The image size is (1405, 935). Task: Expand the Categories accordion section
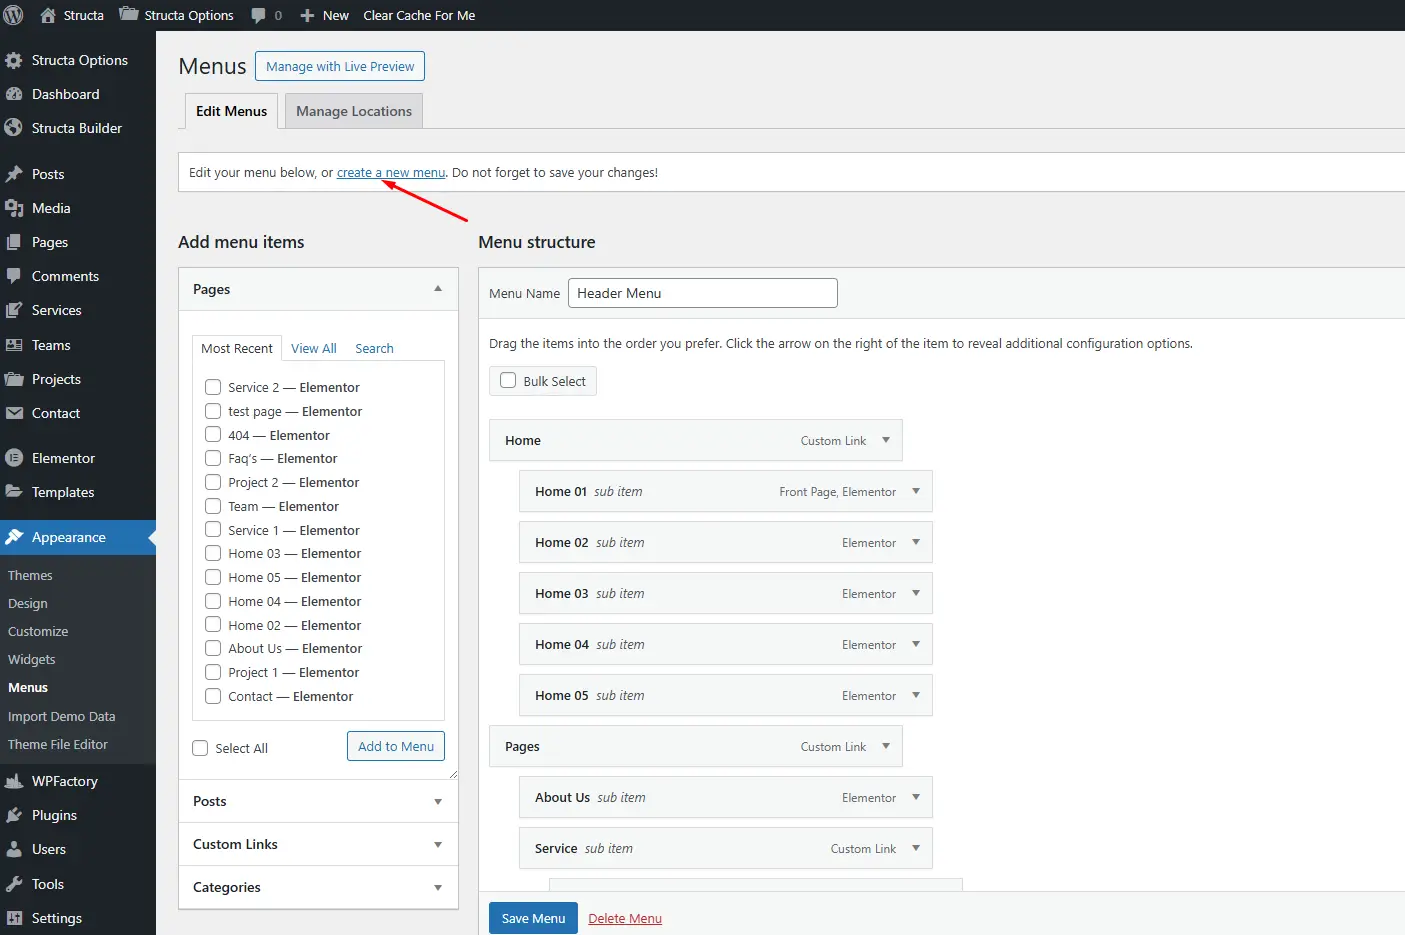click(318, 887)
